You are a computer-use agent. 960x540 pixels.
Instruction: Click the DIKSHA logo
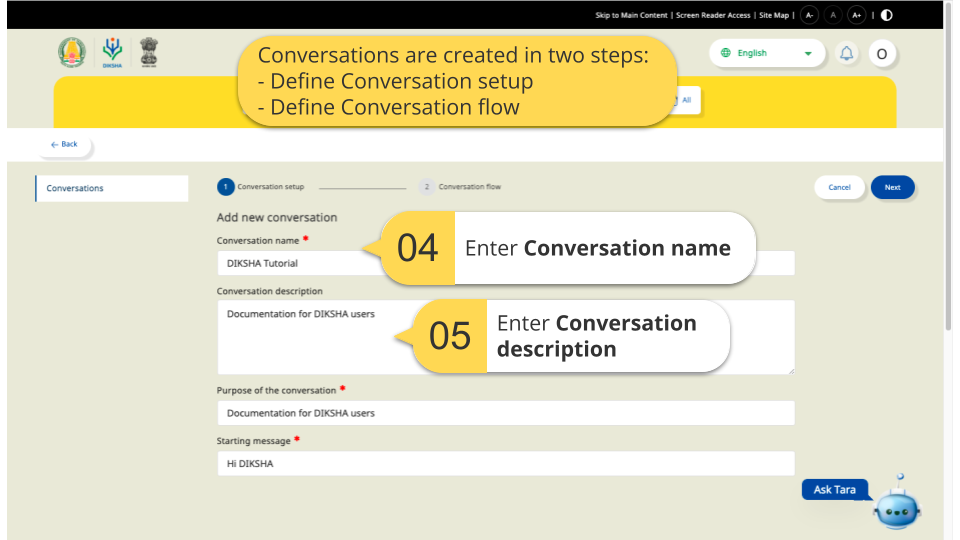click(x=112, y=53)
